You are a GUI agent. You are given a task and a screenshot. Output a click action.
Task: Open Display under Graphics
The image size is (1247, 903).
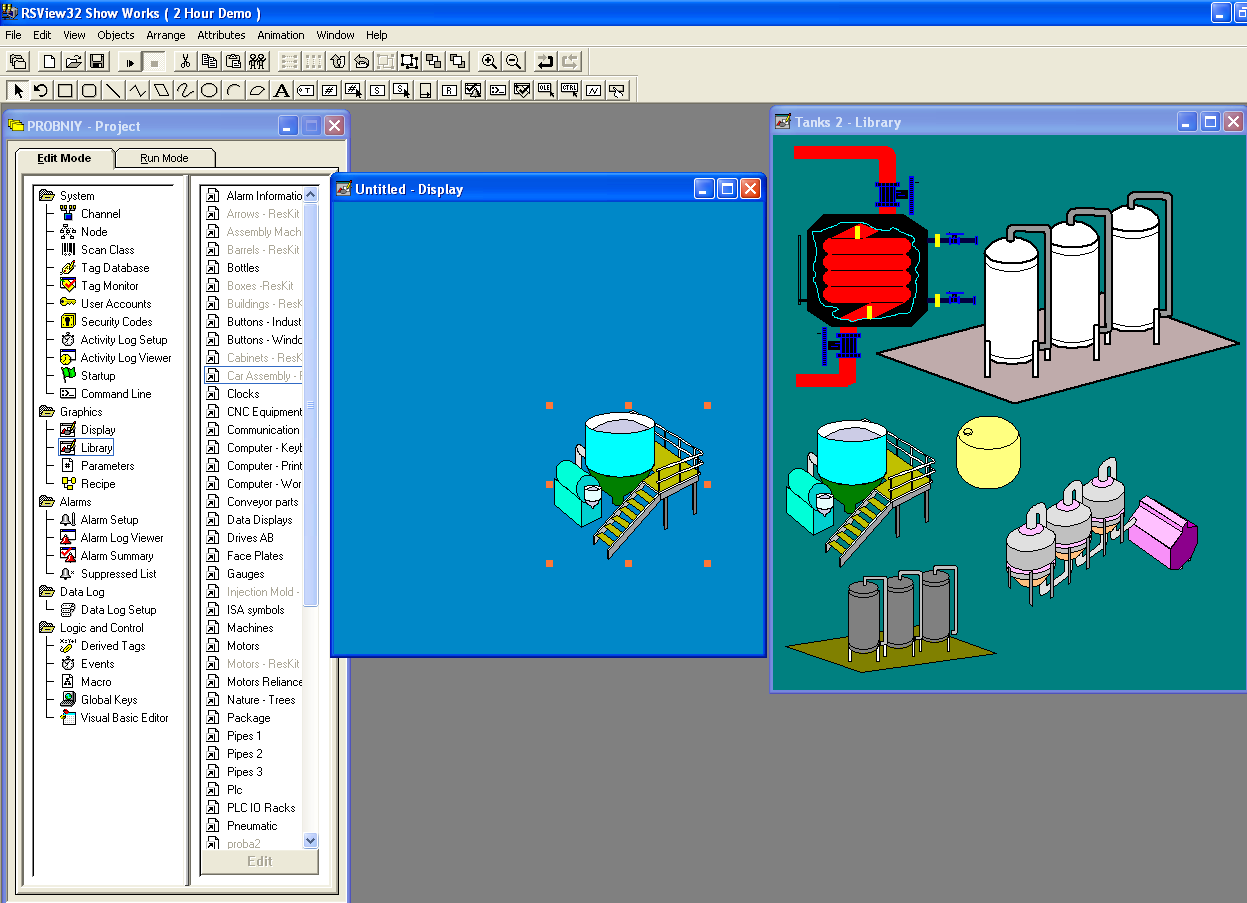tap(88, 430)
